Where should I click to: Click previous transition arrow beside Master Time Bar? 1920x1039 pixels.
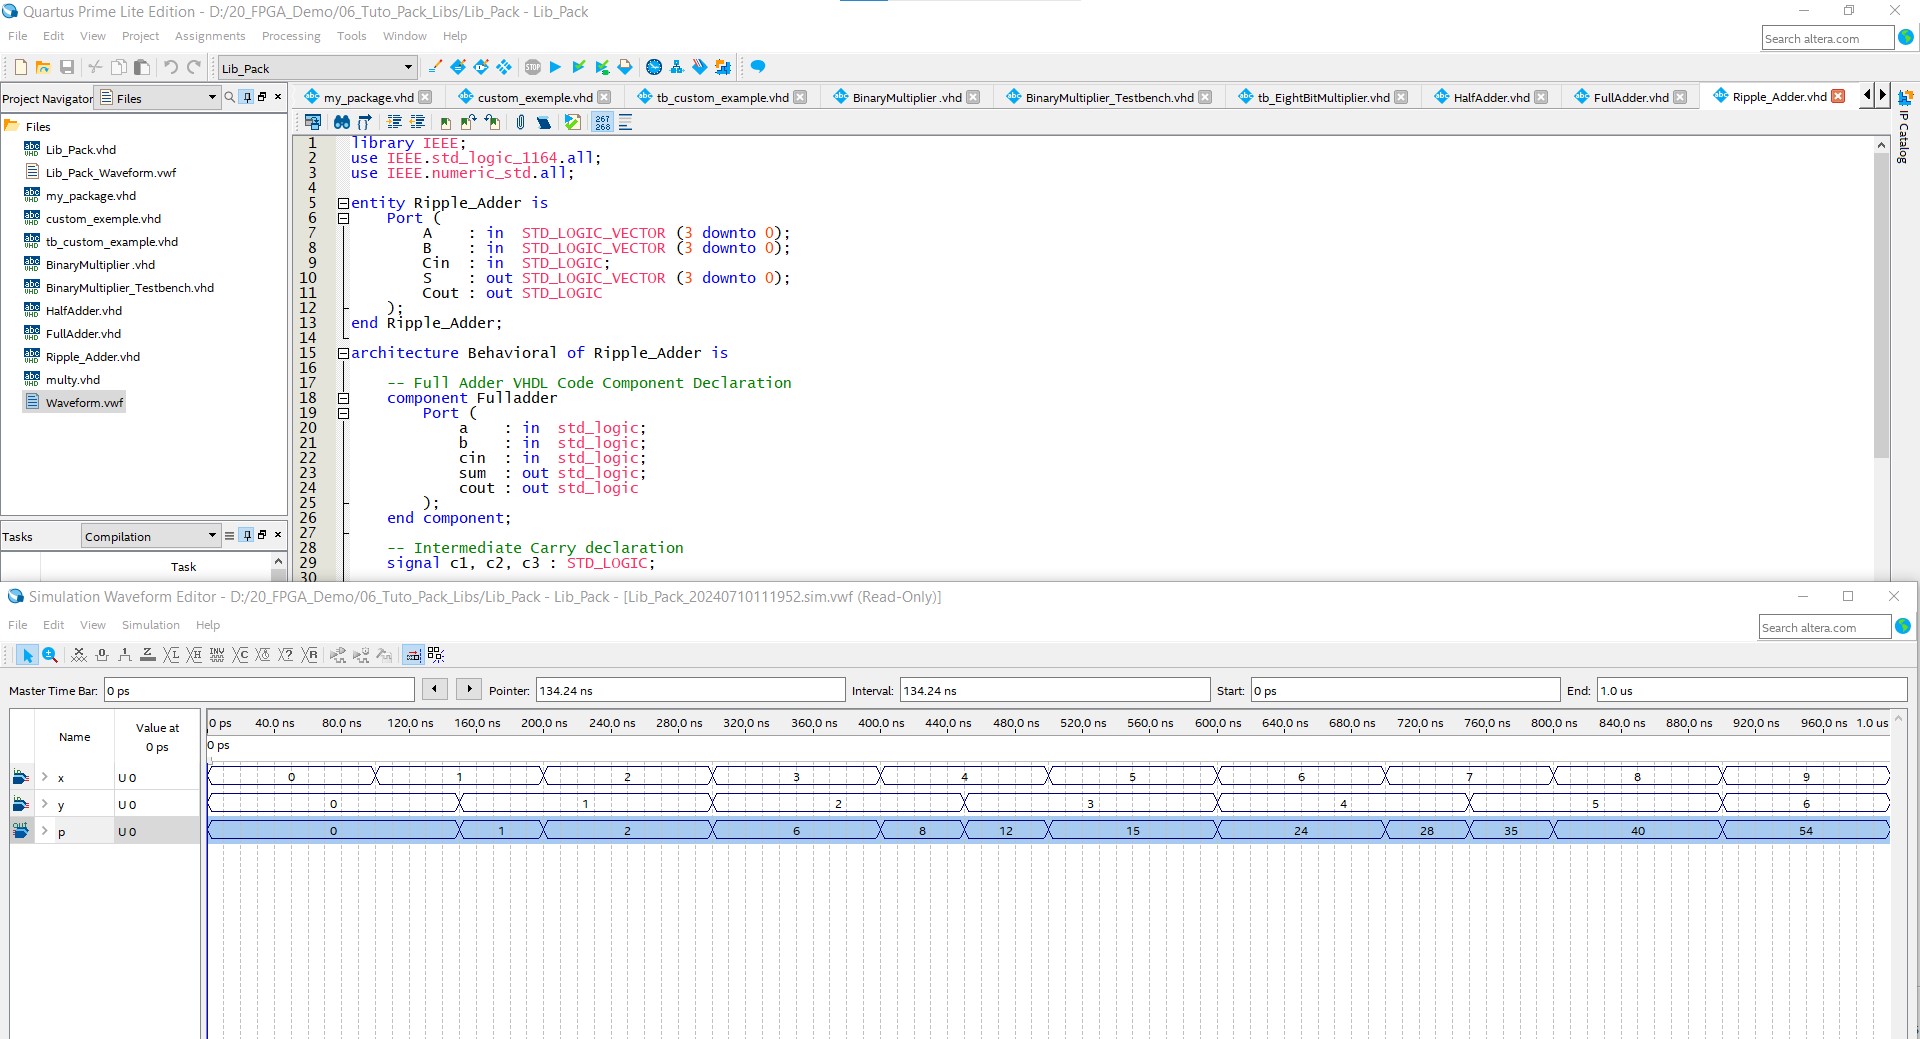tap(434, 689)
